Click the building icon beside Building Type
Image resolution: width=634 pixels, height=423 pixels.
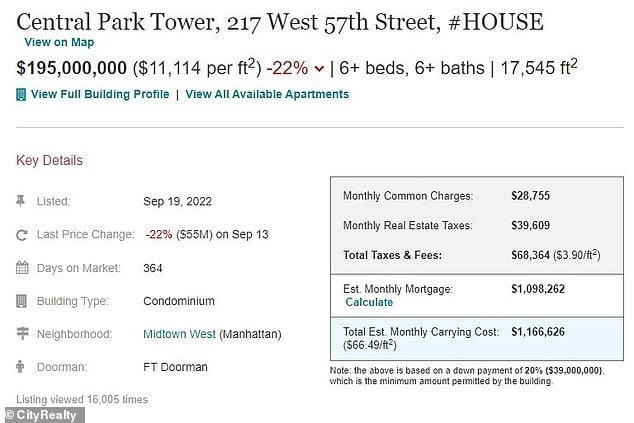pyautogui.click(x=21, y=301)
